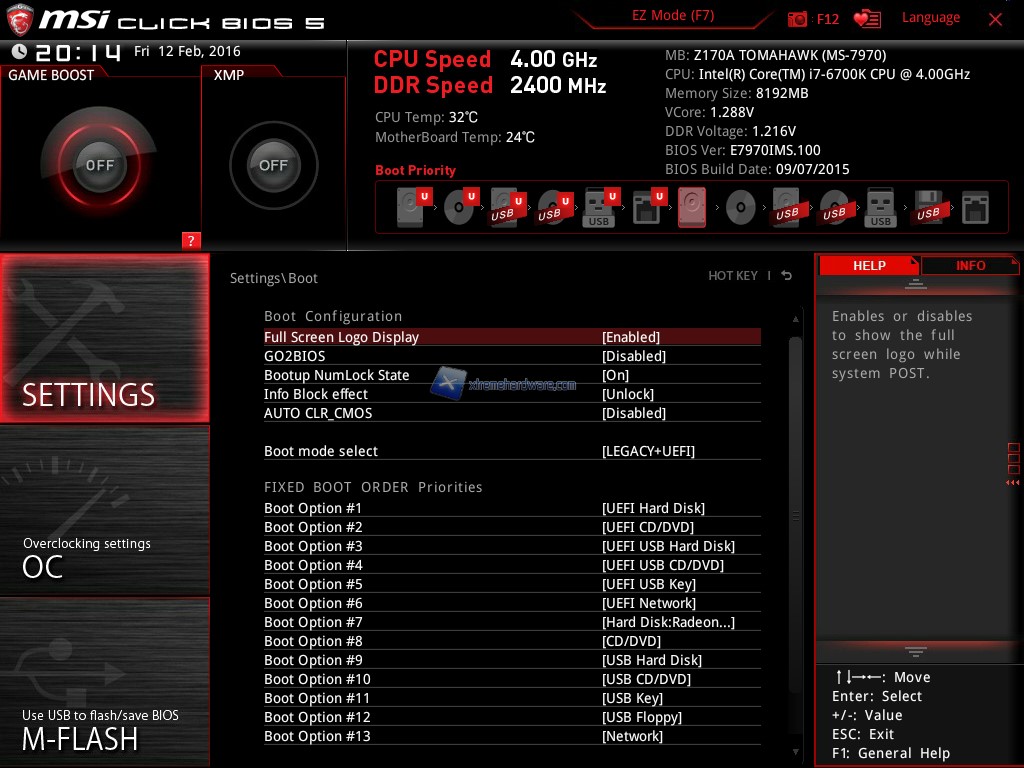Click the screenshot camera F12 icon

pyautogui.click(x=798, y=19)
